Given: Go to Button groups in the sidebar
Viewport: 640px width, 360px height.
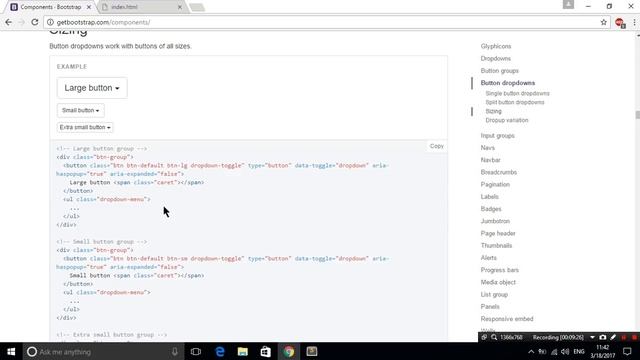Looking at the screenshot, I should [x=500, y=71].
